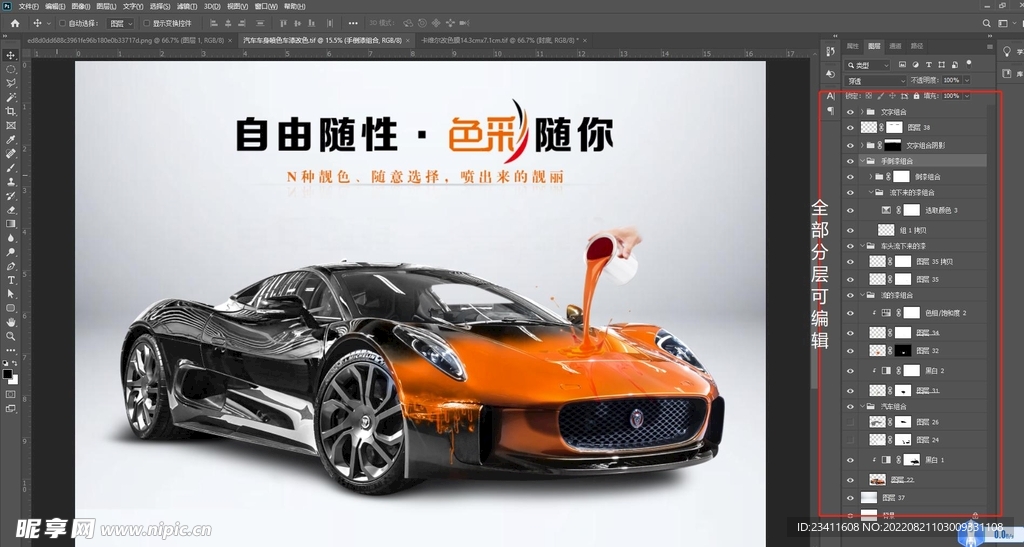Screen dimensions: 1024x547
Task: Enable the 显示变换控件 checkbox
Action: coord(146,23)
